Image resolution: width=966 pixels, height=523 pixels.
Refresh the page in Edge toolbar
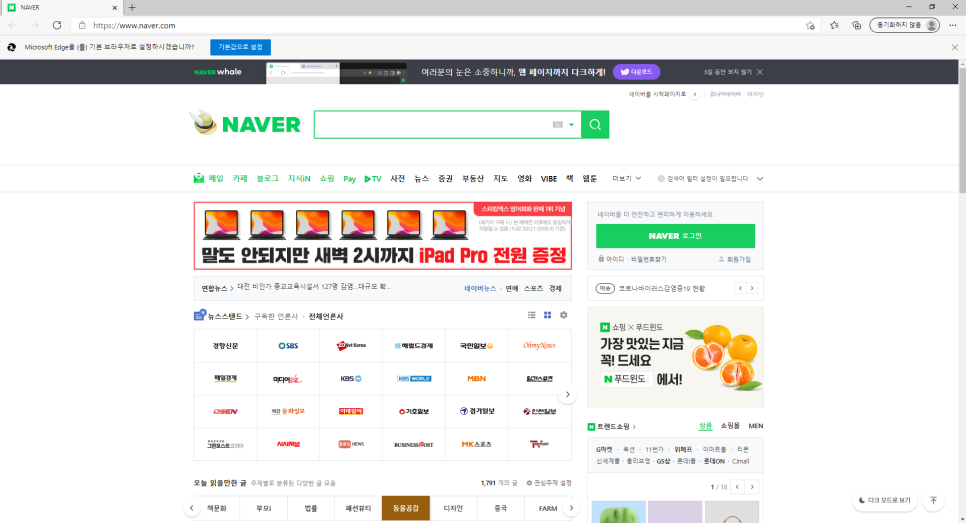[x=57, y=25]
